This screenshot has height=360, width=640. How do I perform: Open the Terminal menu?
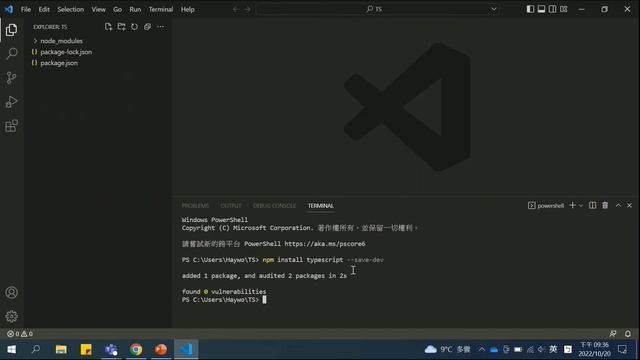click(x=161, y=9)
